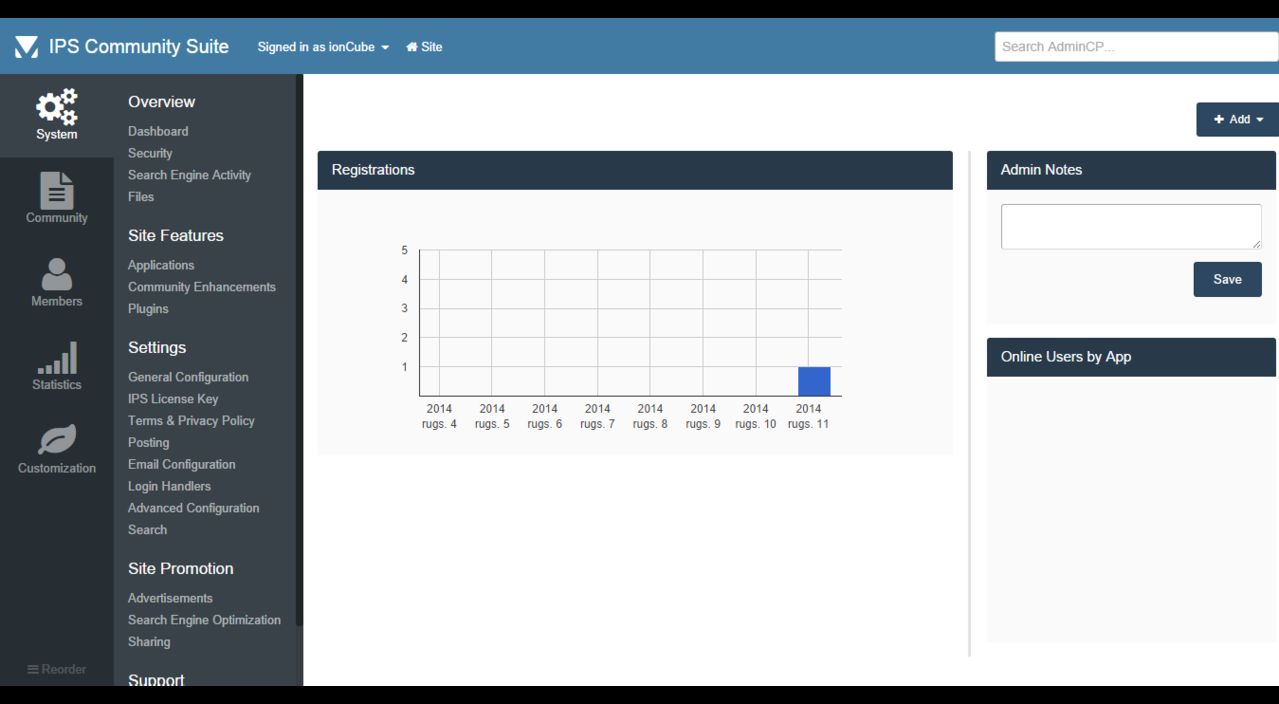Image resolution: width=1279 pixels, height=704 pixels.
Task: Click the Overview heading
Action: click(161, 102)
